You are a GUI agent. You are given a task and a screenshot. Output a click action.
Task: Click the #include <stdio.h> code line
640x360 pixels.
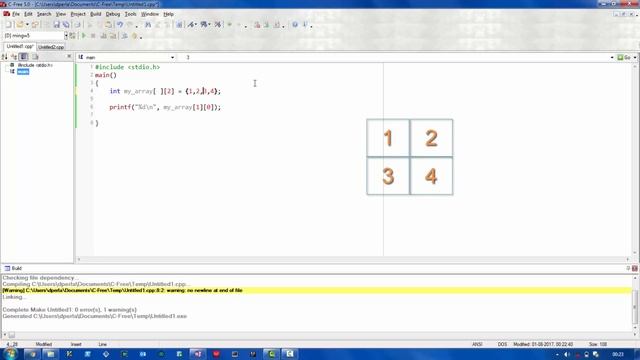[127, 67]
